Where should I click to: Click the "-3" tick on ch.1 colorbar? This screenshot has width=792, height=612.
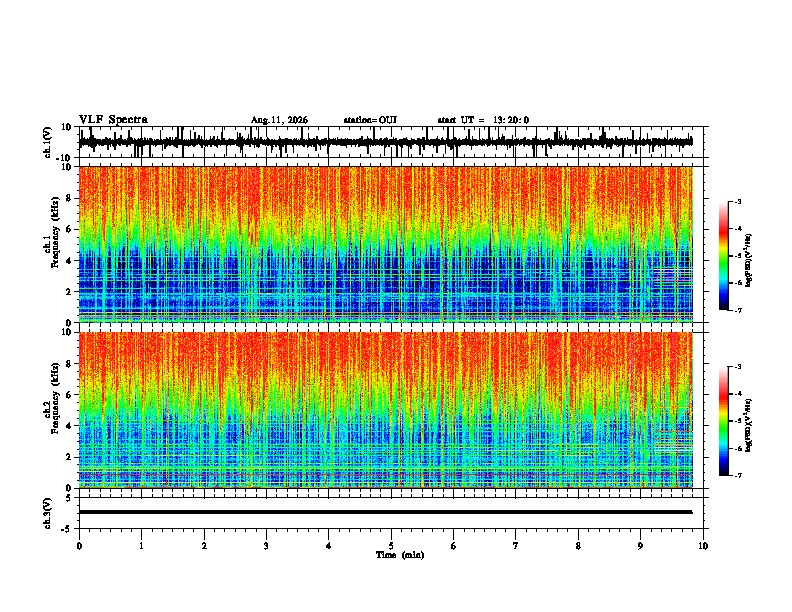[738, 201]
